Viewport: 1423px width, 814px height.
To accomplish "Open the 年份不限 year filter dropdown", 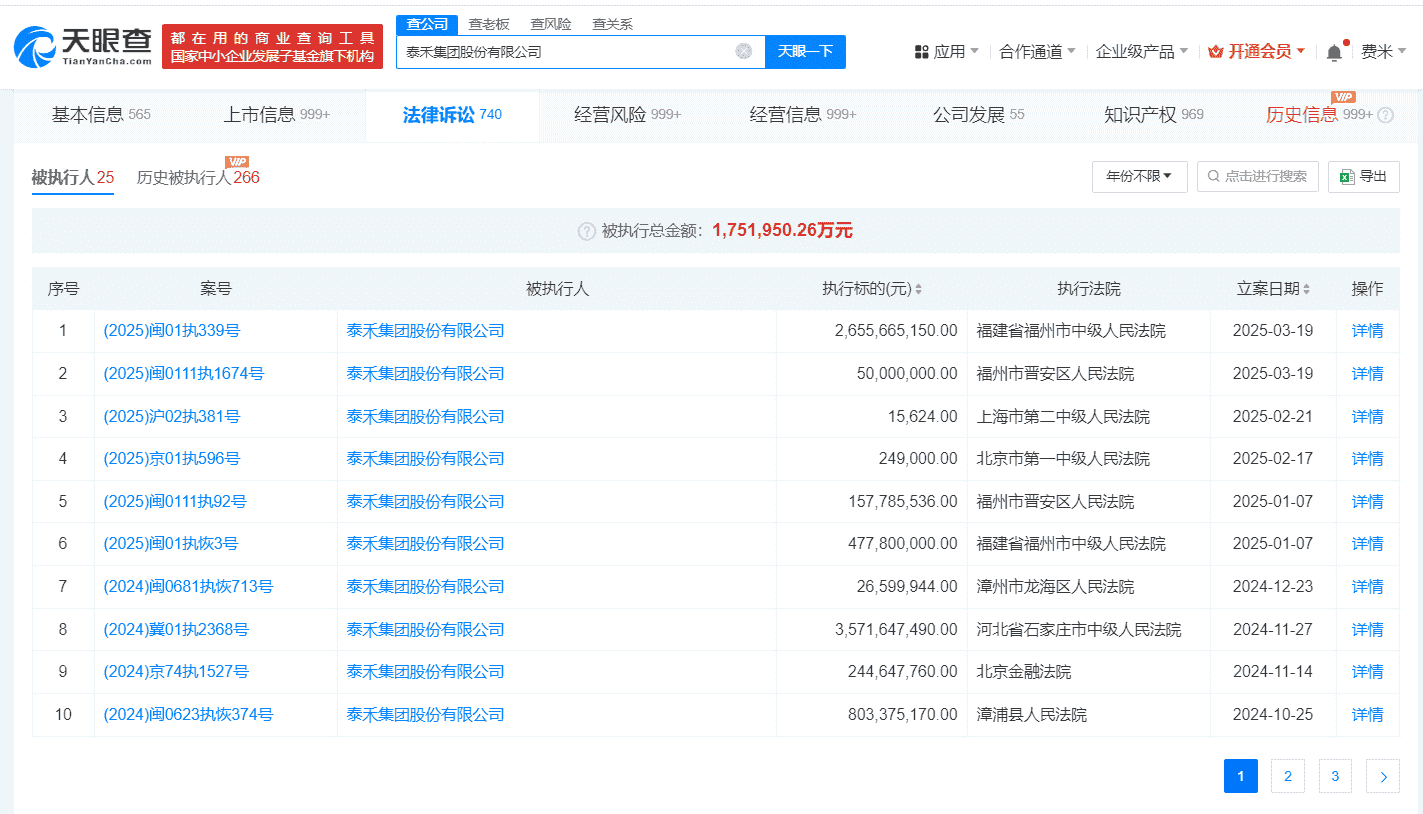I will pyautogui.click(x=1139, y=176).
